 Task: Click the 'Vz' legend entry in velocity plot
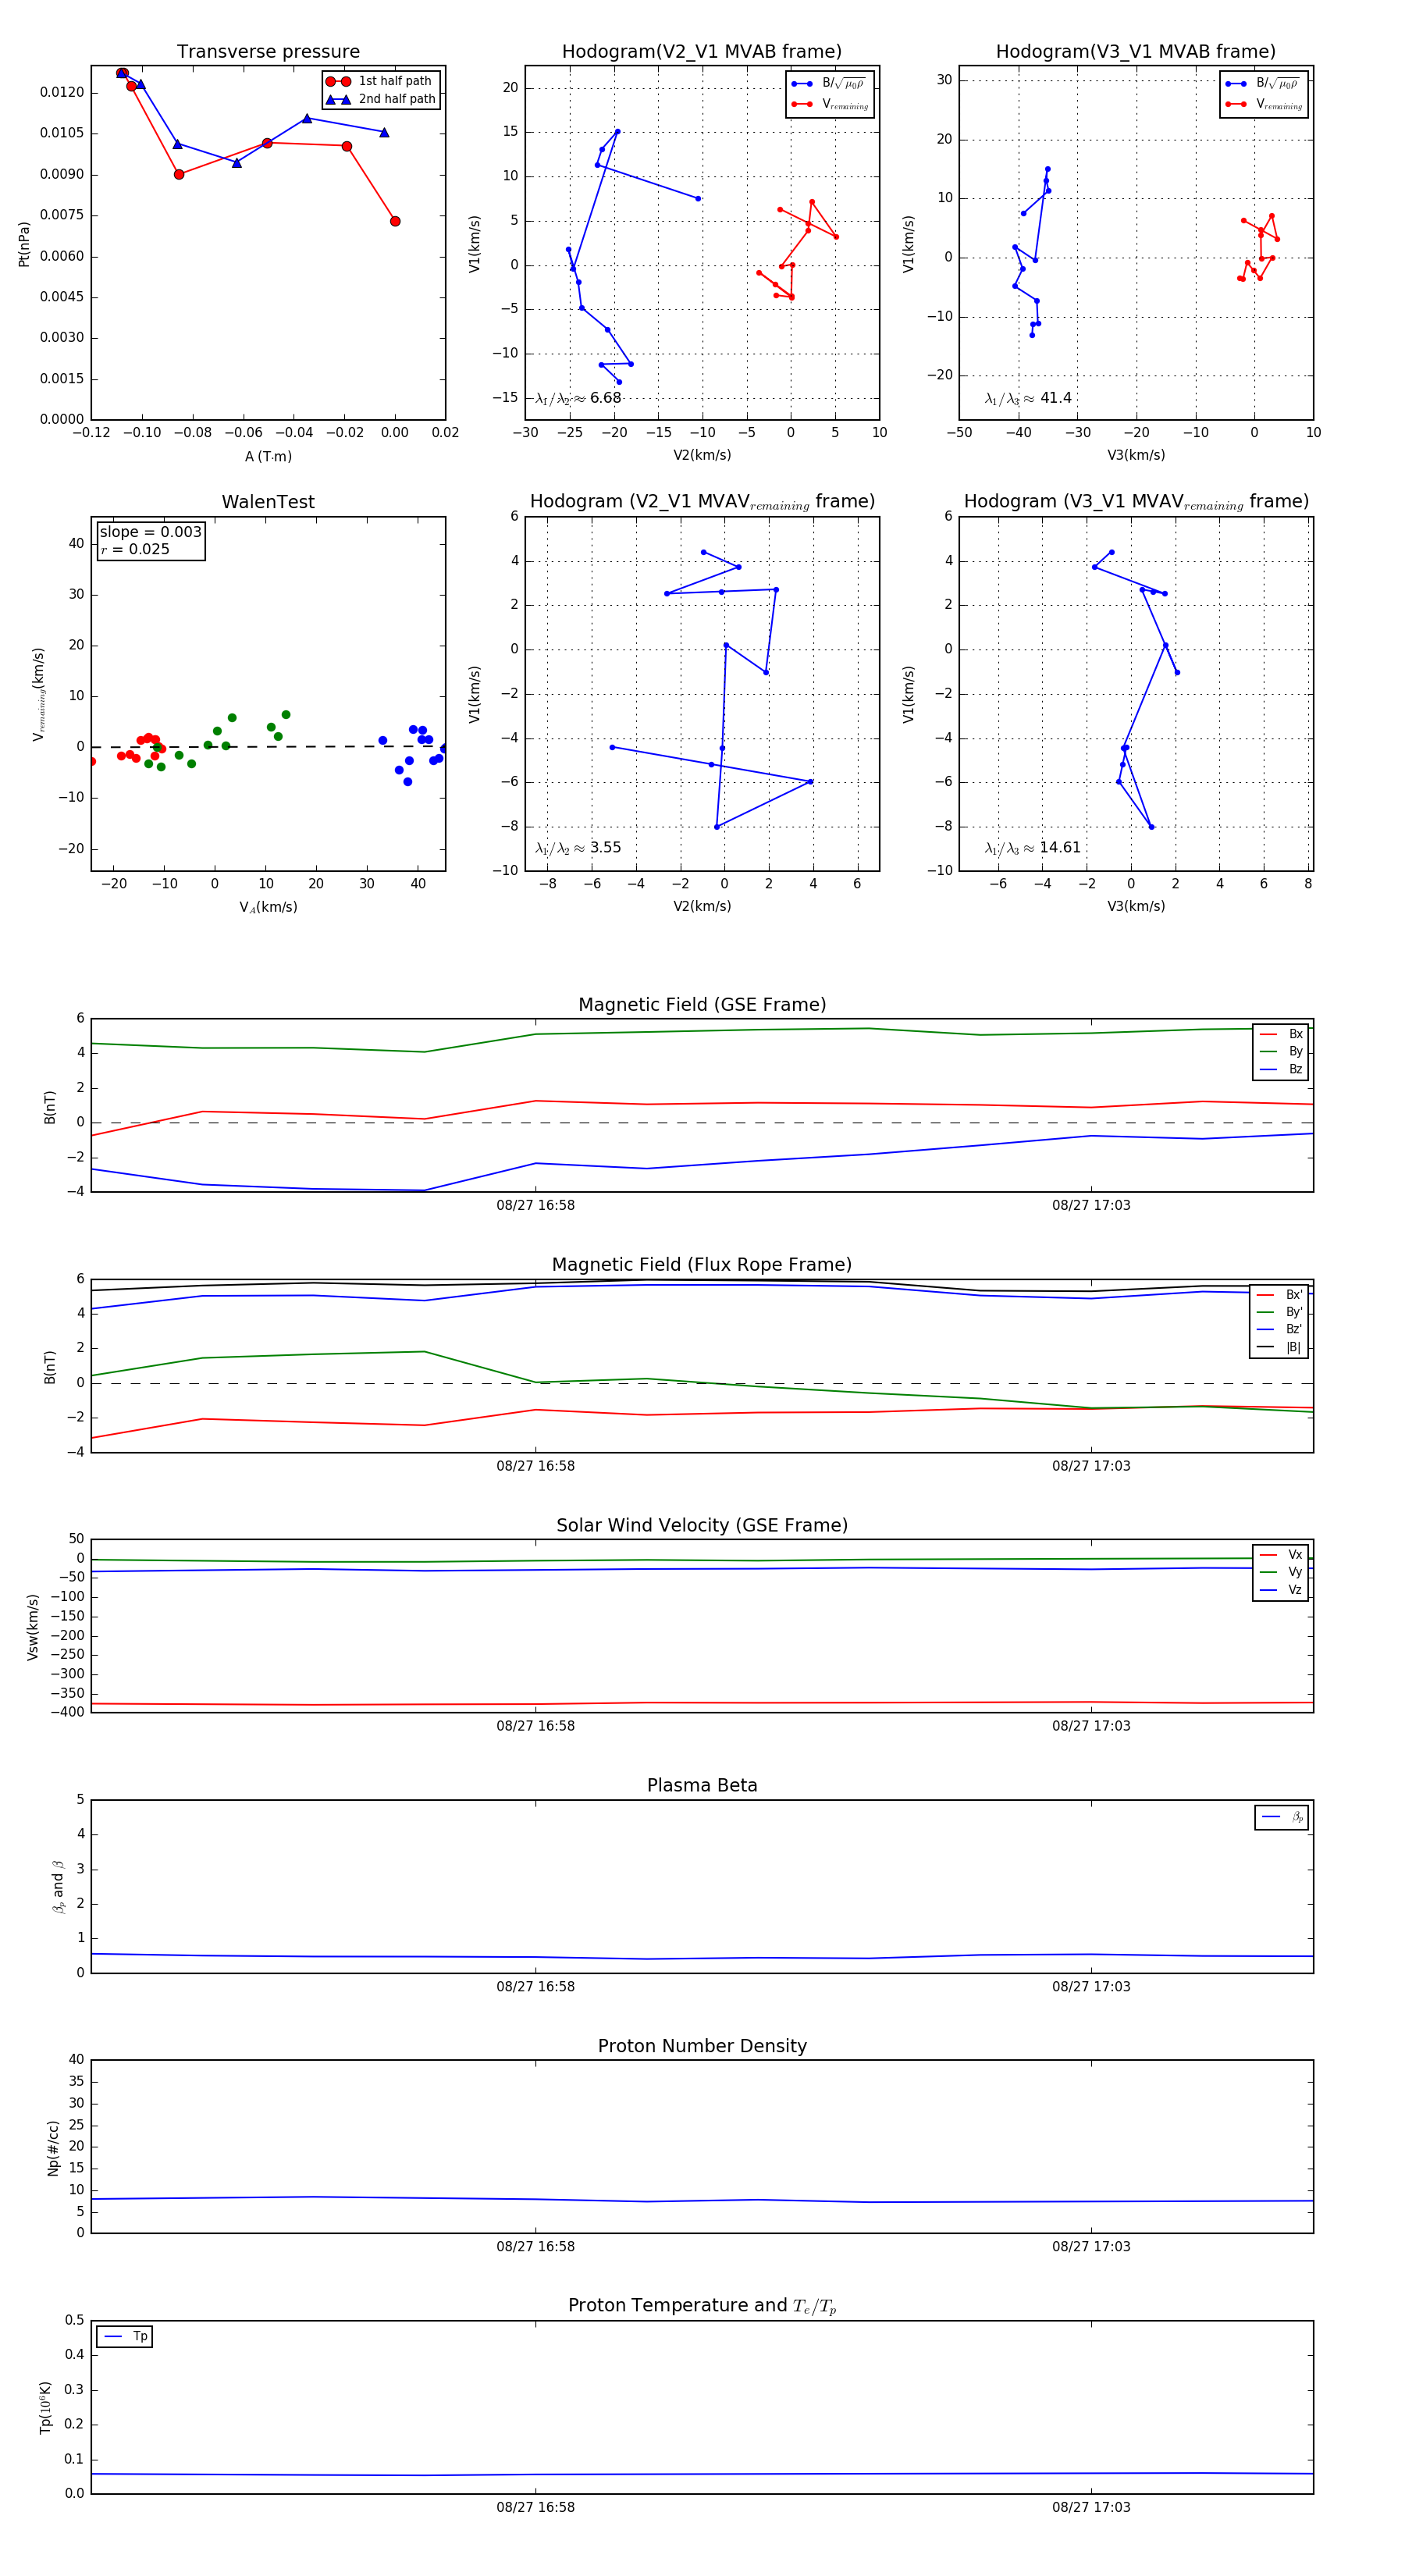point(1281,1590)
